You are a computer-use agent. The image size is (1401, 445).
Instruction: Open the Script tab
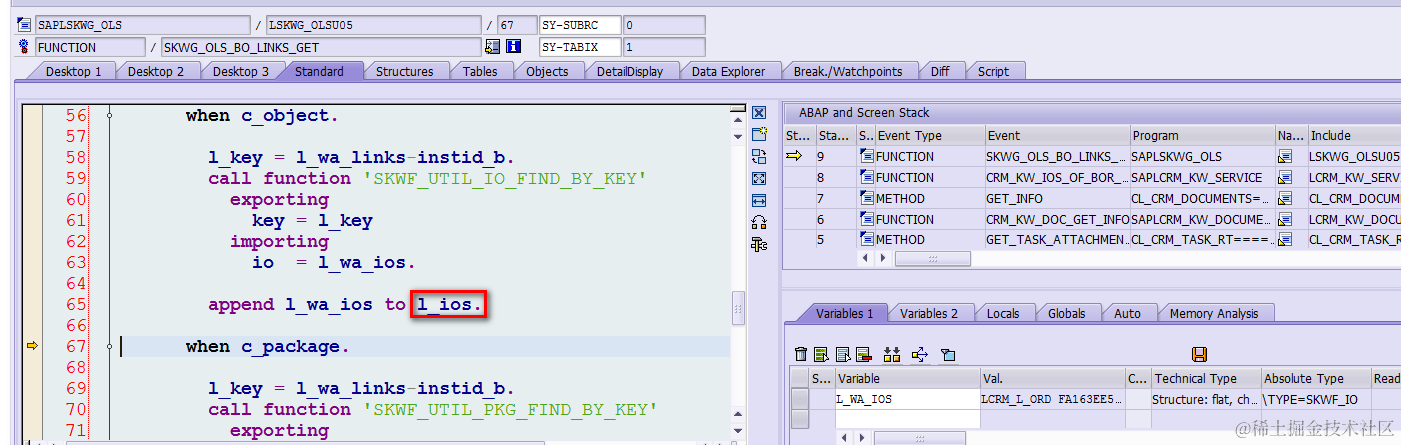pos(993,71)
